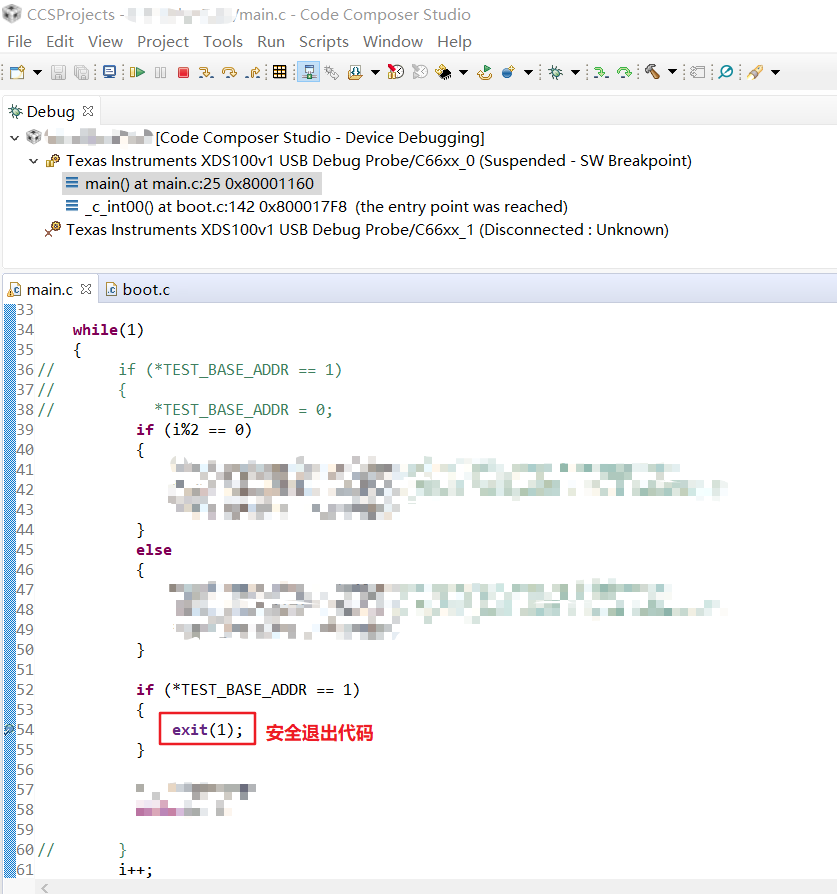Click the profile clock icon

(x=396, y=72)
